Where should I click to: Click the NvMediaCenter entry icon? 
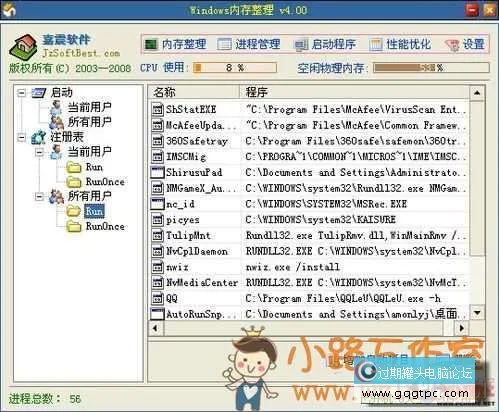pos(157,283)
